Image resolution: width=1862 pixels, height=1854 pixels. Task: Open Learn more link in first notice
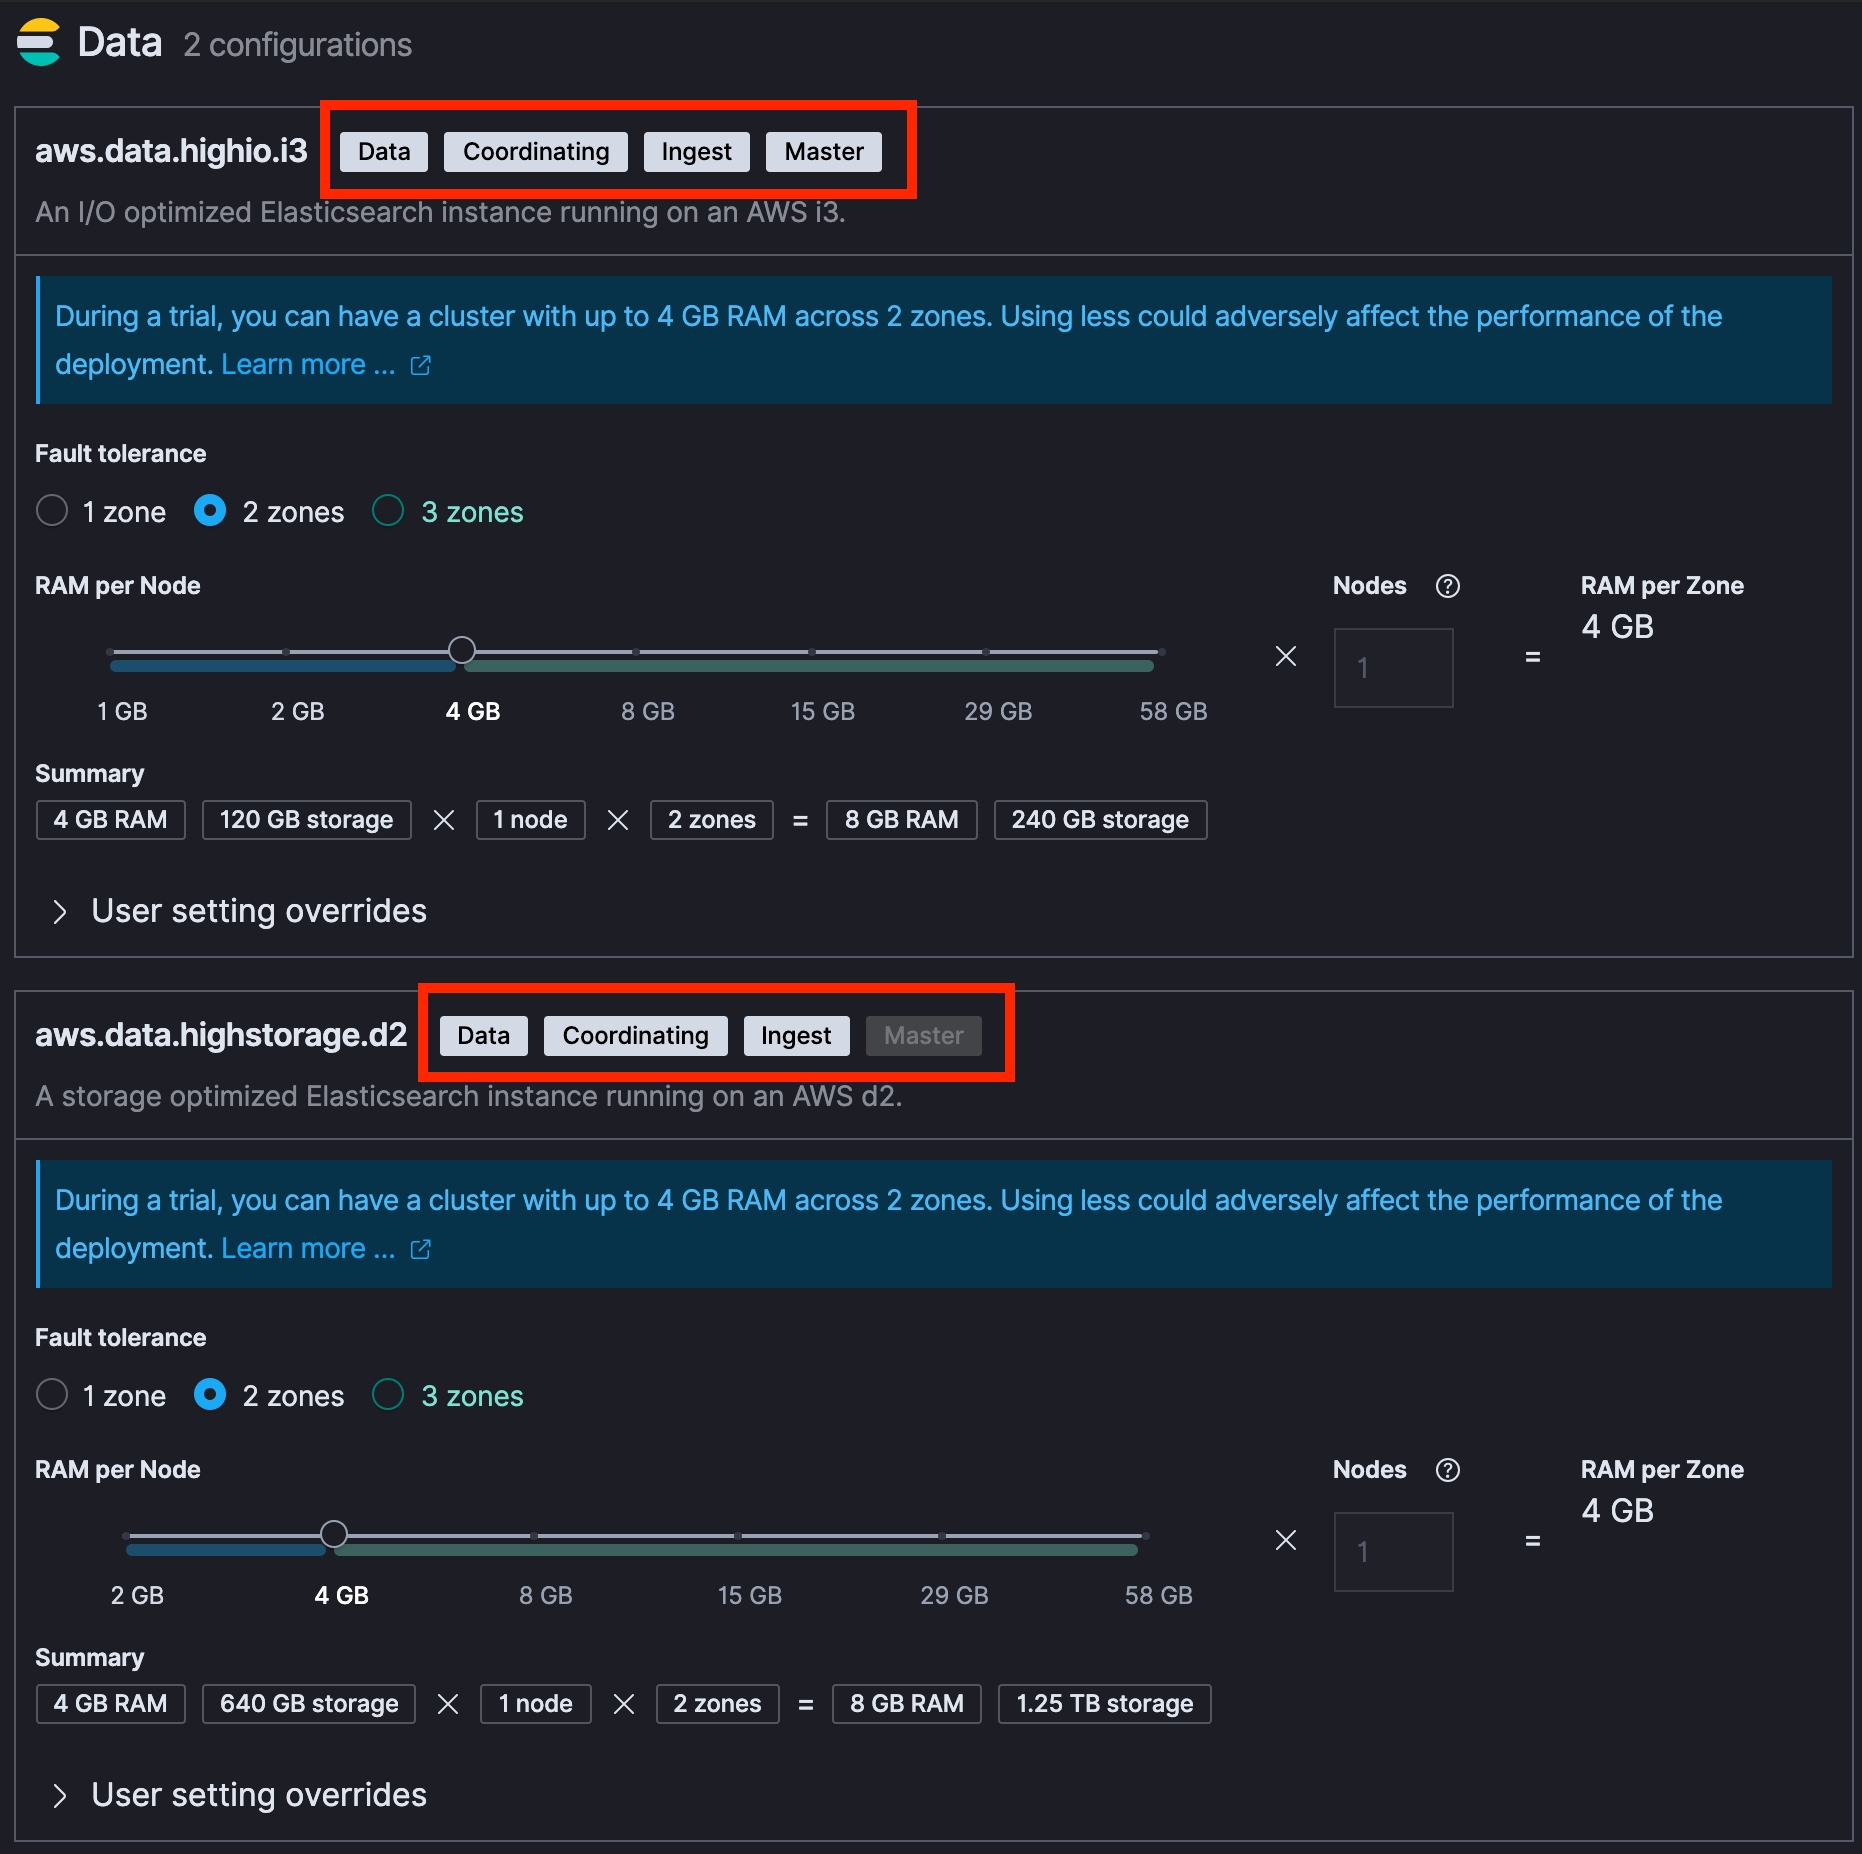coord(308,365)
